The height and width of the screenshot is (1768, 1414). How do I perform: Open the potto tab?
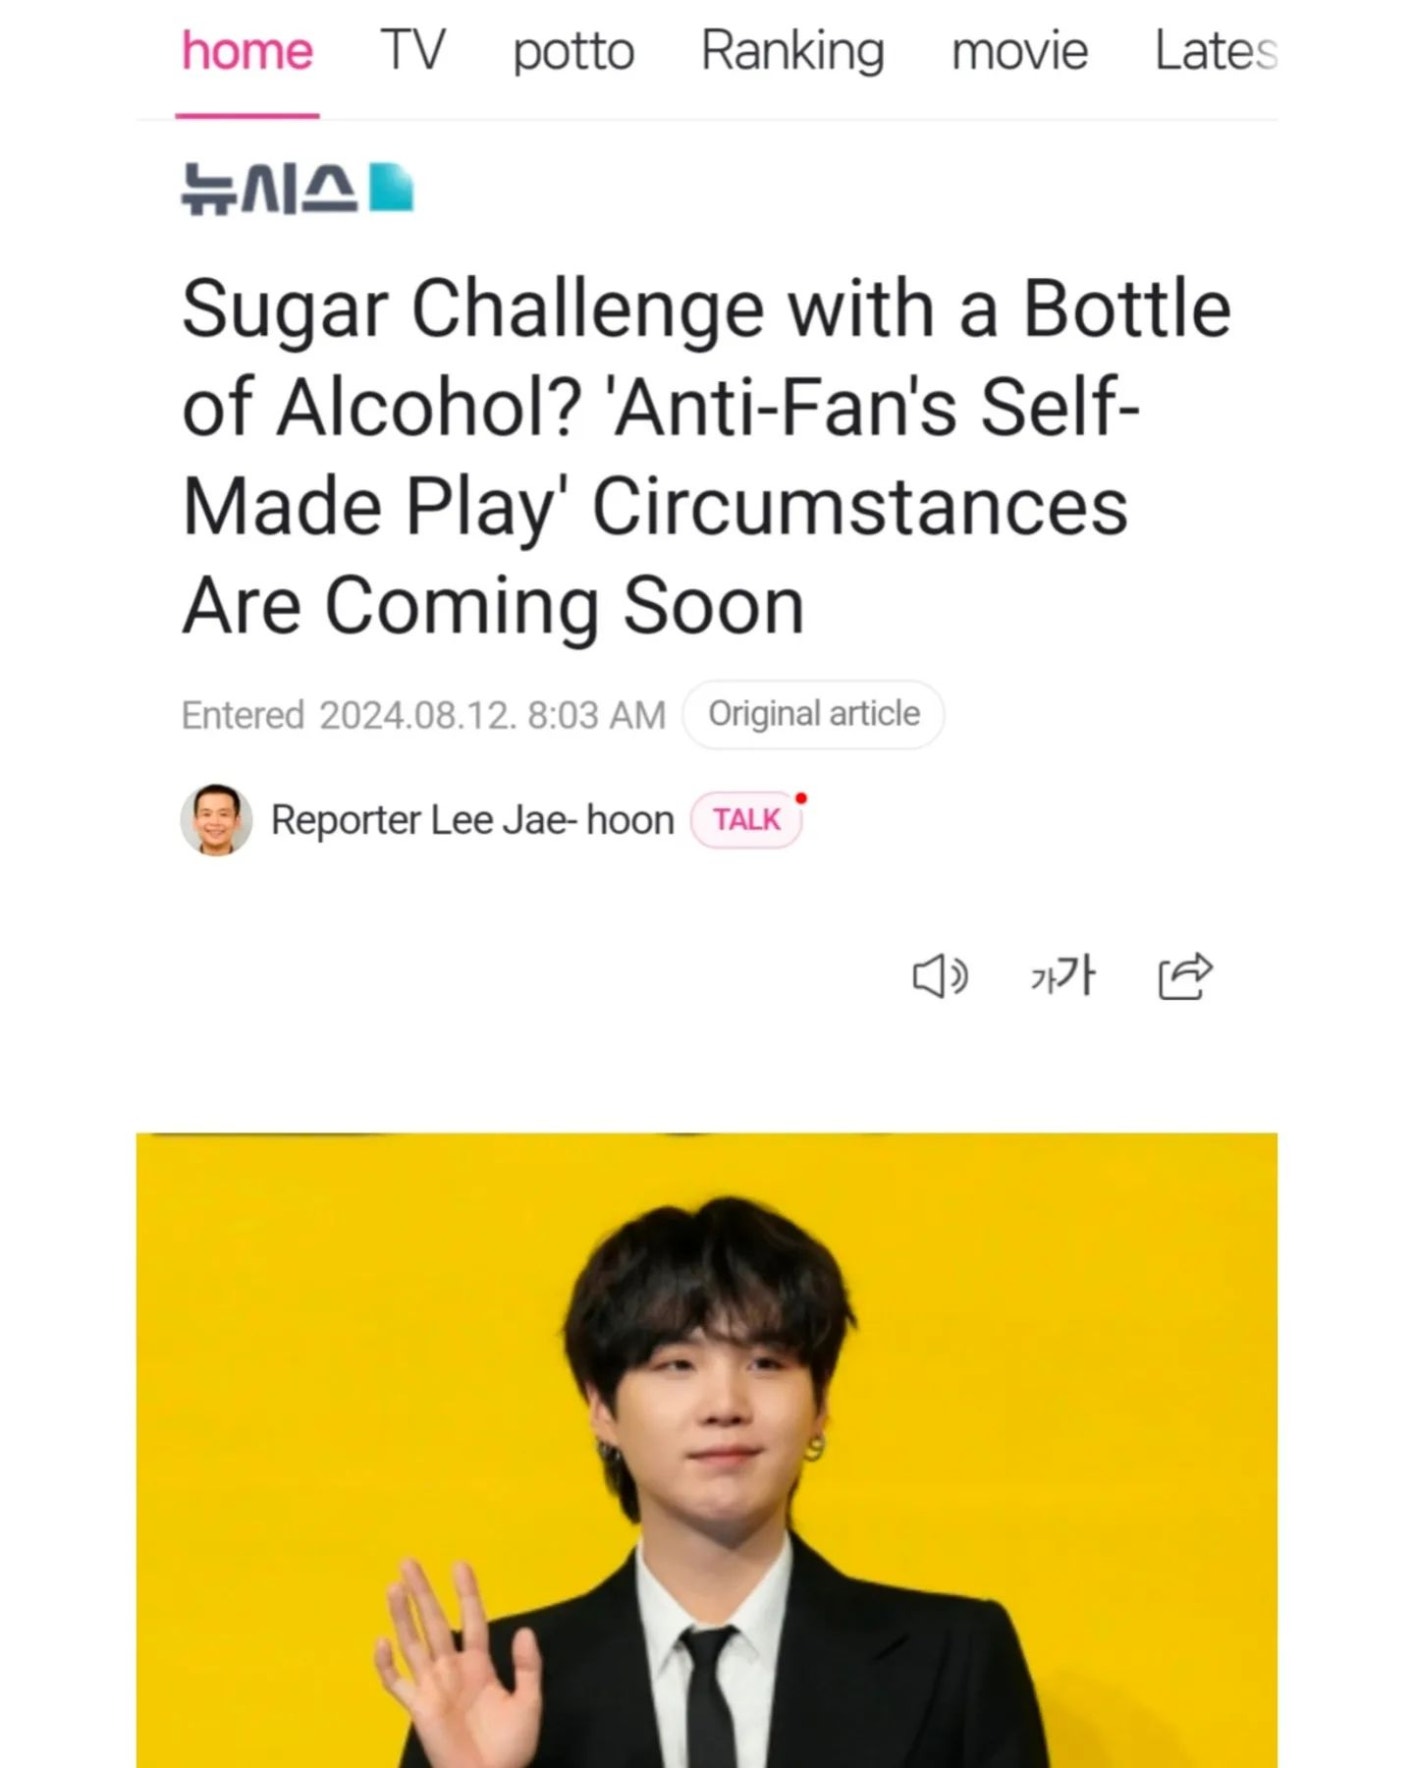click(x=573, y=51)
